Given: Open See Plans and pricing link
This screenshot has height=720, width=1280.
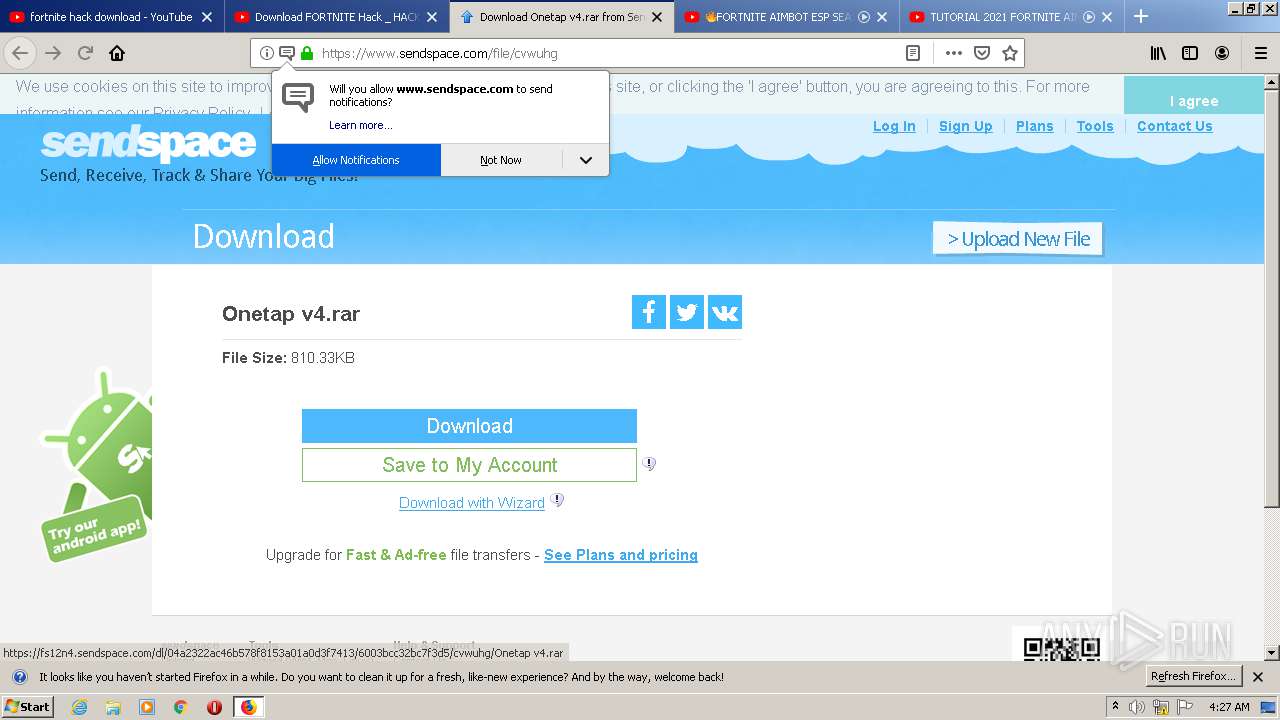Looking at the screenshot, I should tap(621, 555).
